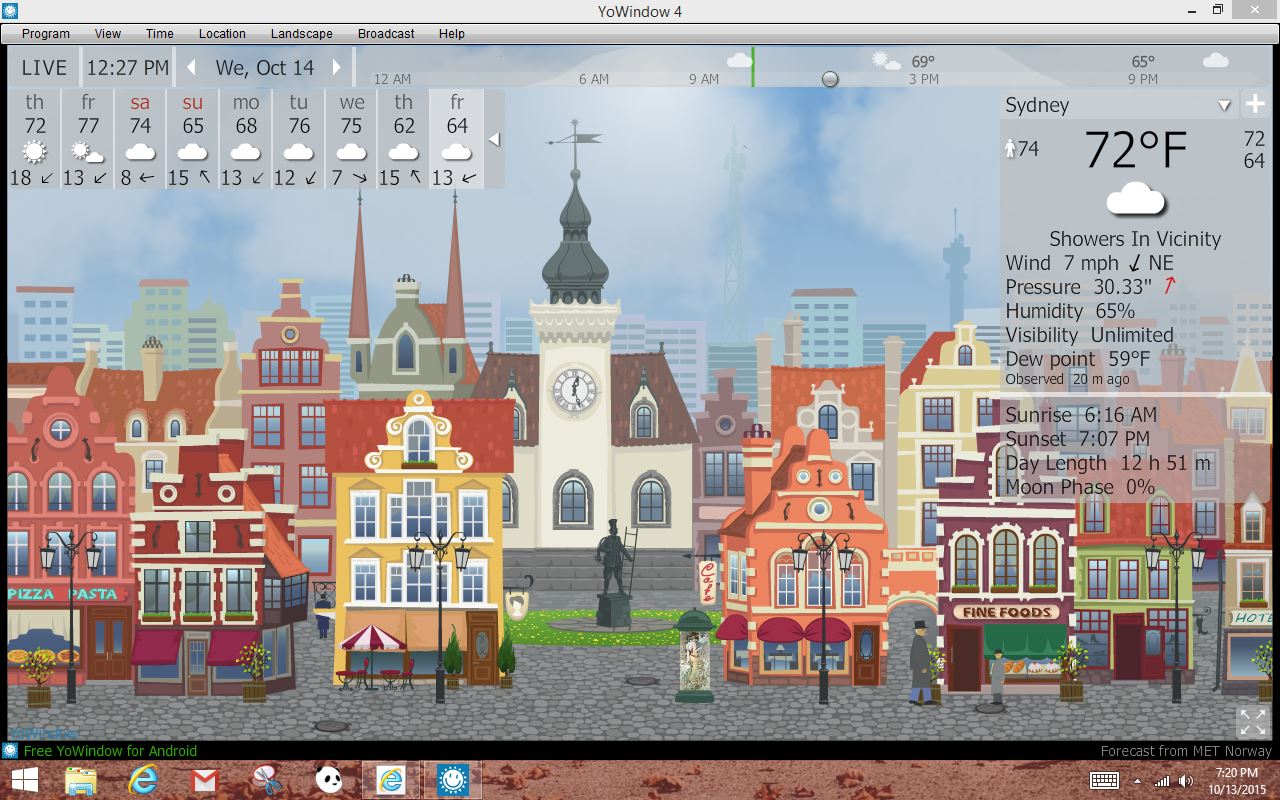Collapse the daily forecast strip
Viewport: 1280px width, 800px height.
pos(494,140)
